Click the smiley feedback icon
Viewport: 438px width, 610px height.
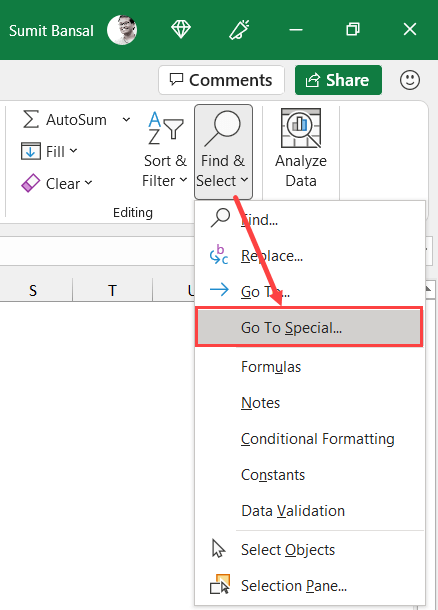click(410, 81)
